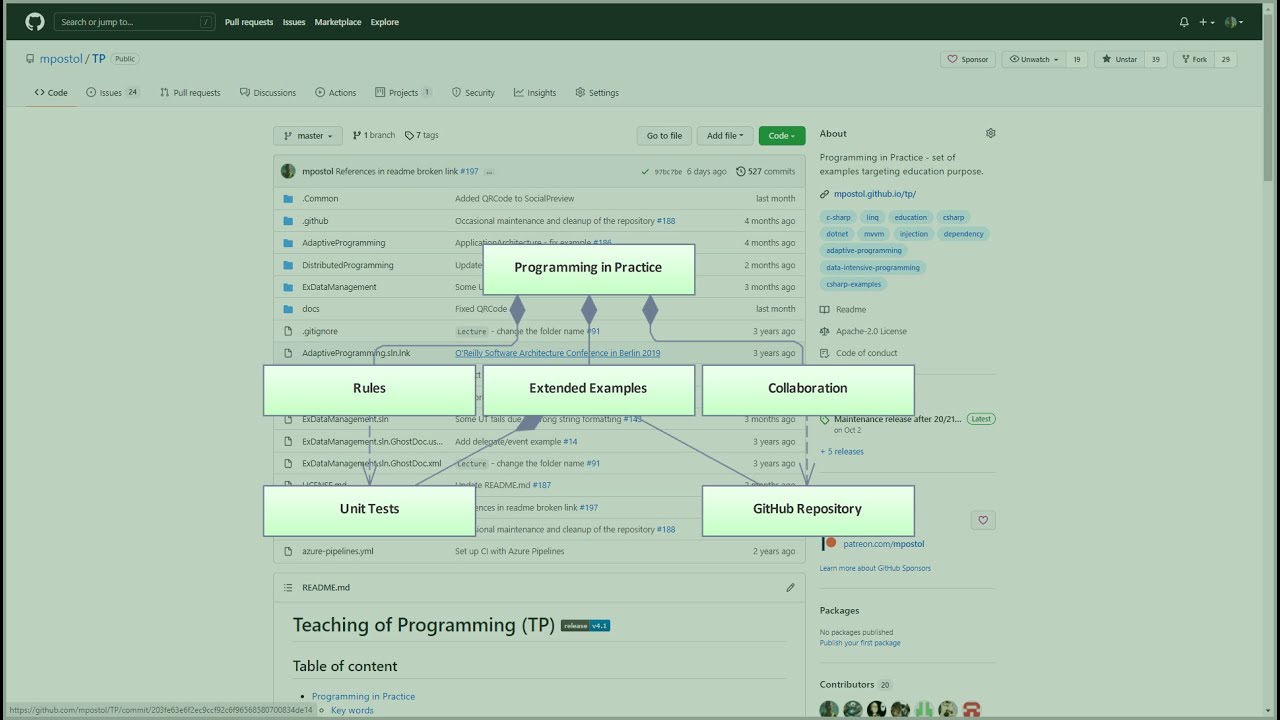View the 7 tags link
Screen dimensions: 1280x720
(422, 135)
